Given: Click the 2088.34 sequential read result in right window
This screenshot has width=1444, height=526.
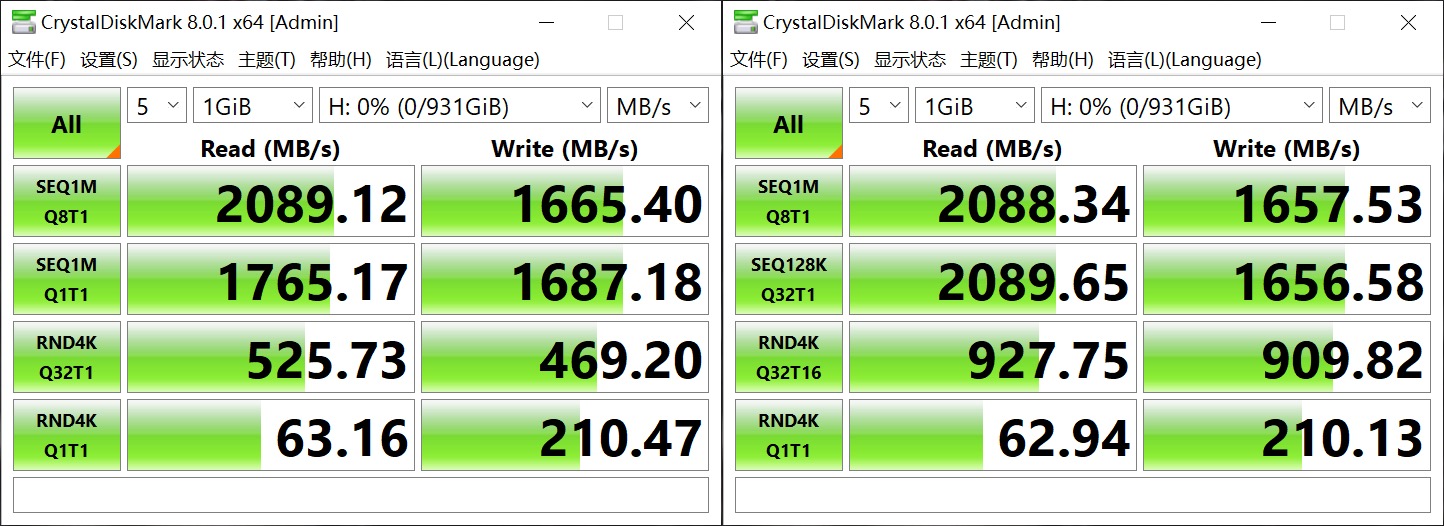Looking at the screenshot, I should click(x=992, y=202).
